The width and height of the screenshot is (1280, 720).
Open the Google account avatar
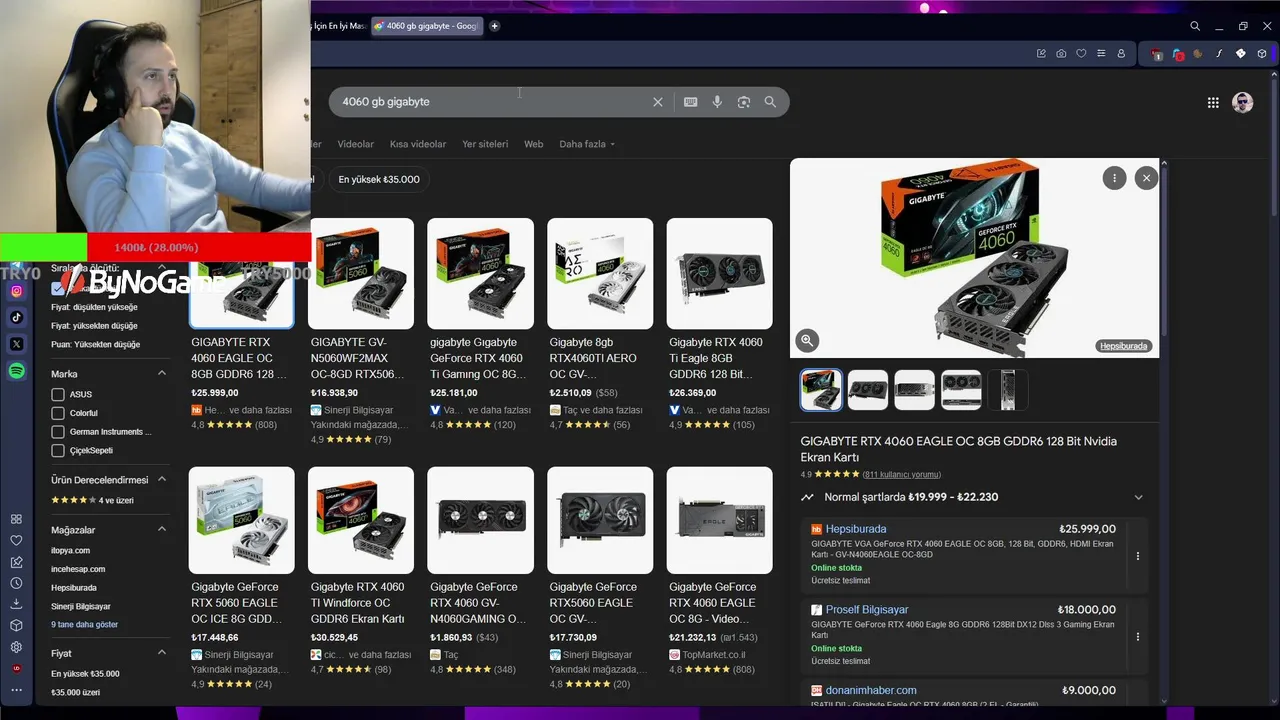click(1243, 102)
